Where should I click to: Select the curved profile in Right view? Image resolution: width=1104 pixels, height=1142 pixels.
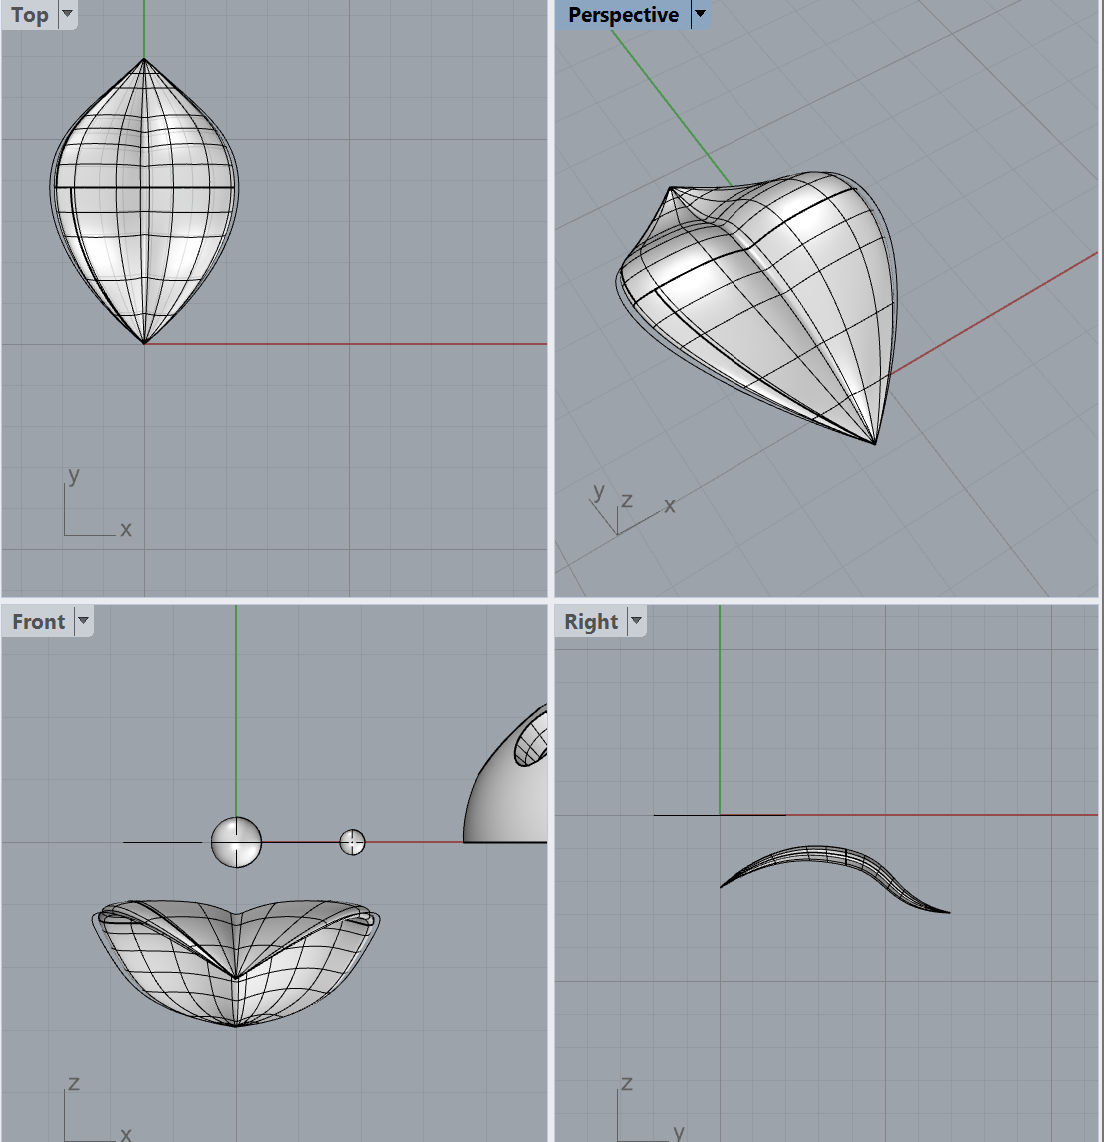(835, 878)
